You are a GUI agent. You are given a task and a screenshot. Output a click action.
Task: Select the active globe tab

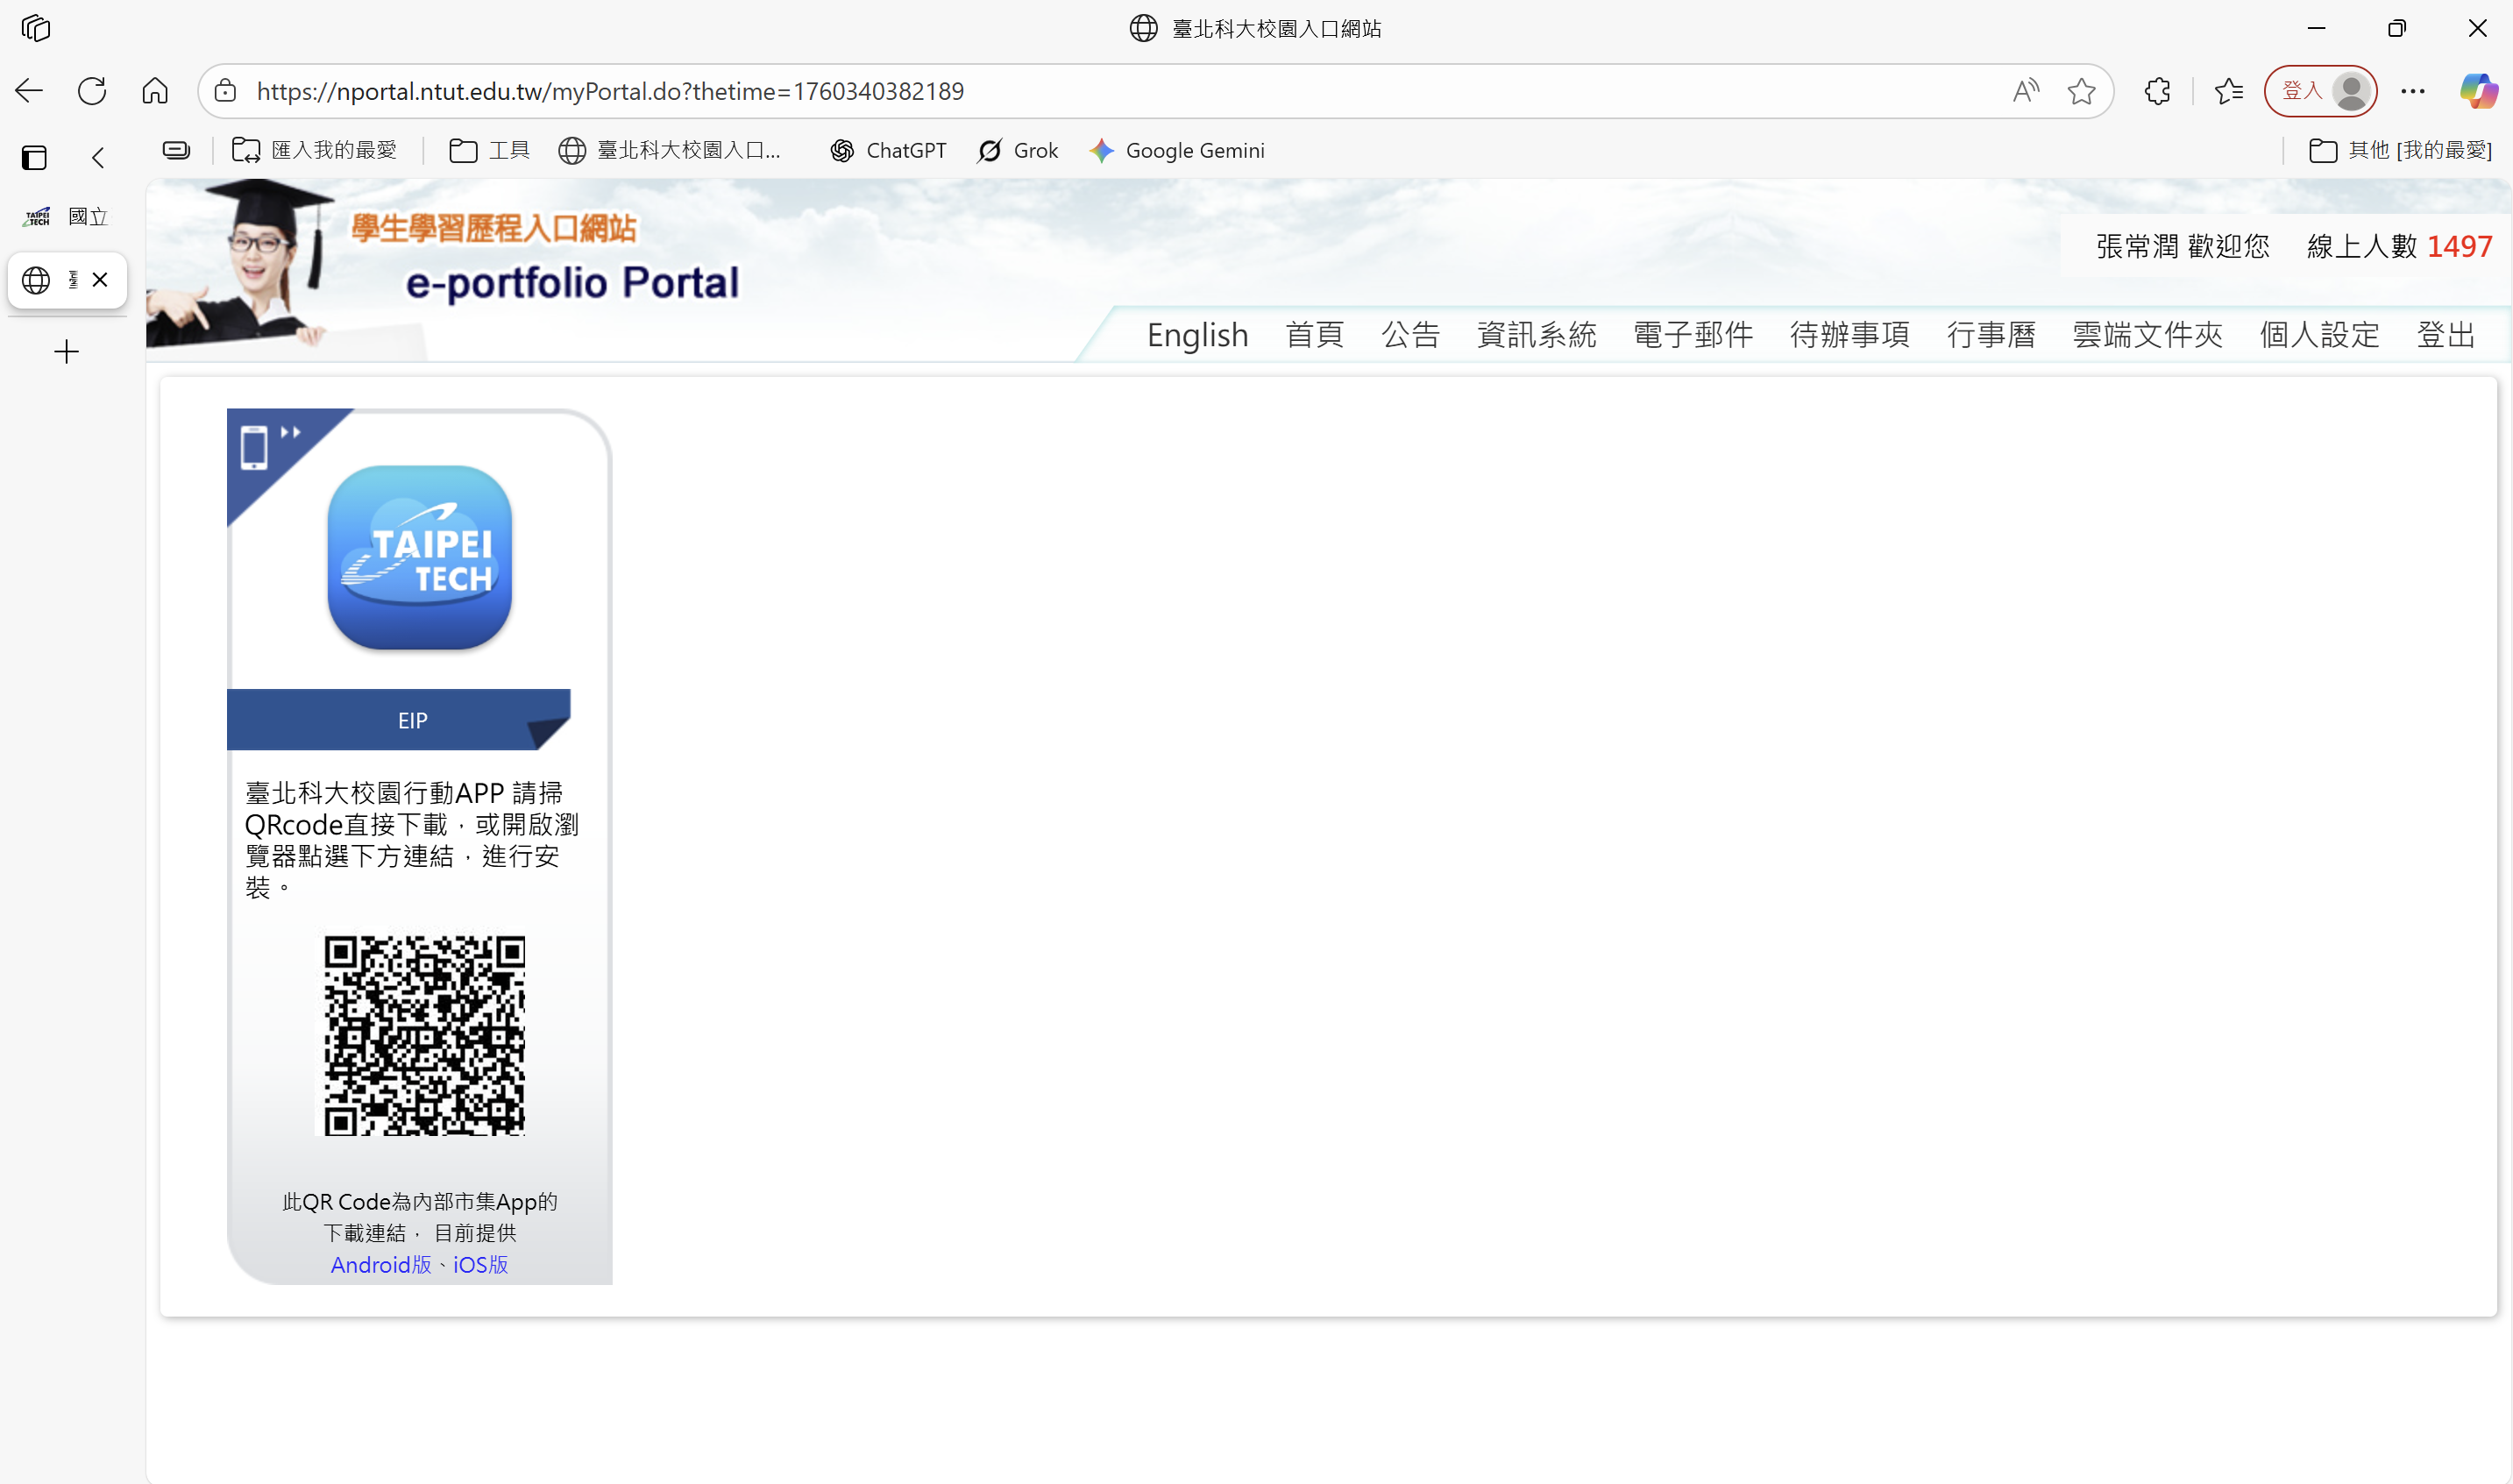(x=66, y=280)
